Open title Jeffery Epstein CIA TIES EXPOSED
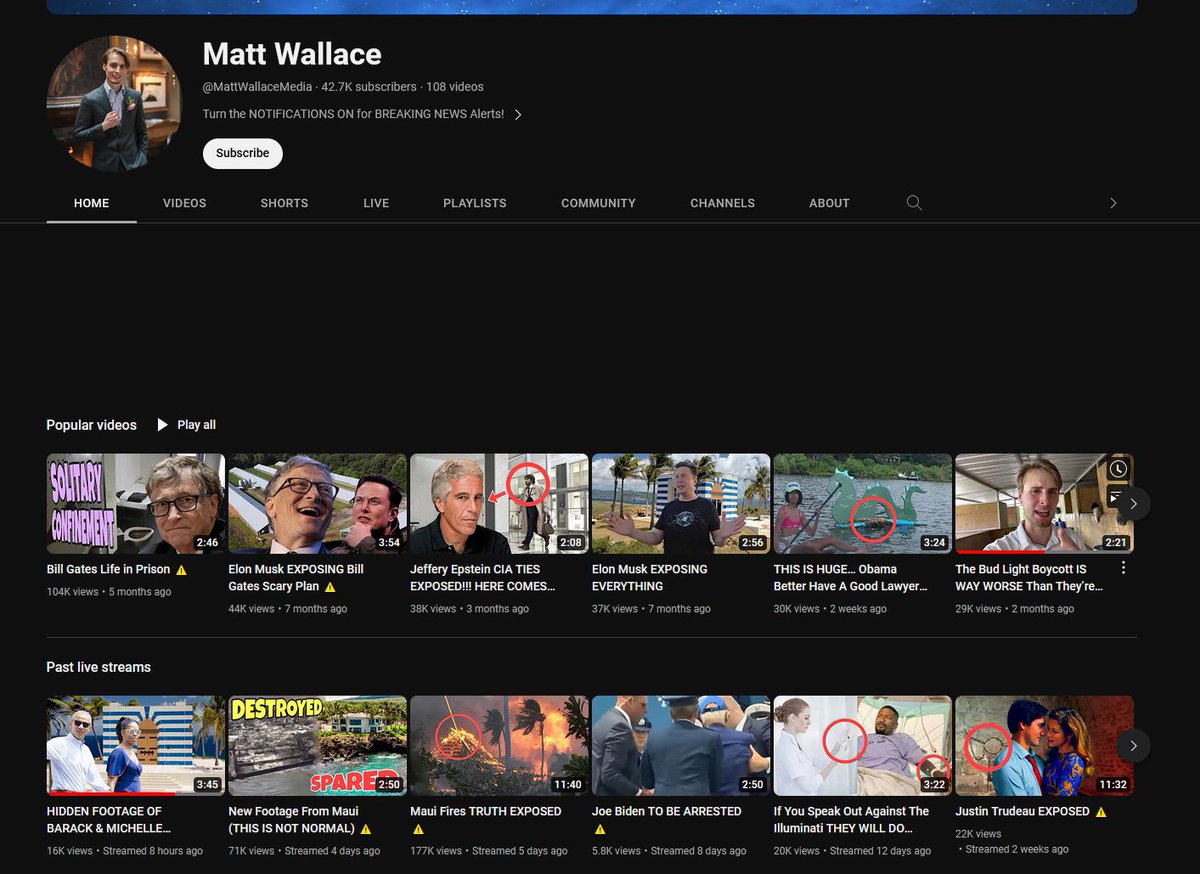The width and height of the screenshot is (1200, 874). tap(483, 578)
